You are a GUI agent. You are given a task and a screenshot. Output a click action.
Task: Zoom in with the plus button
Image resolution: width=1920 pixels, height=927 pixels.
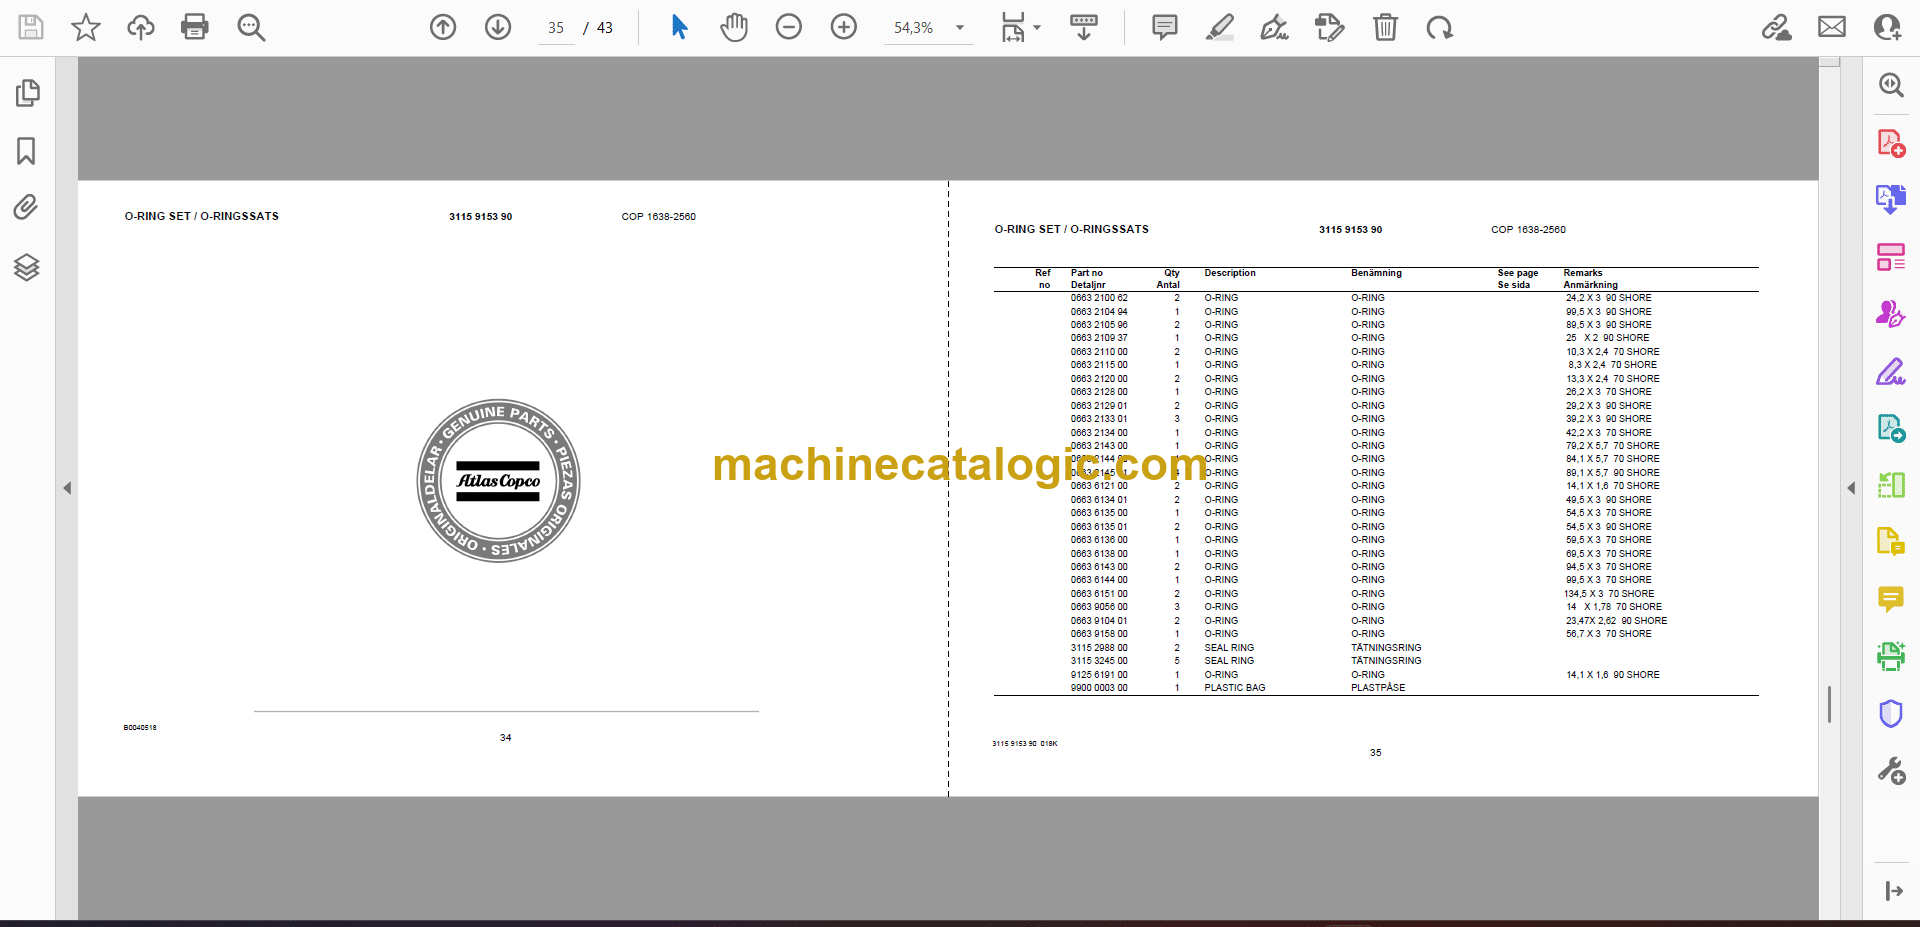844,27
